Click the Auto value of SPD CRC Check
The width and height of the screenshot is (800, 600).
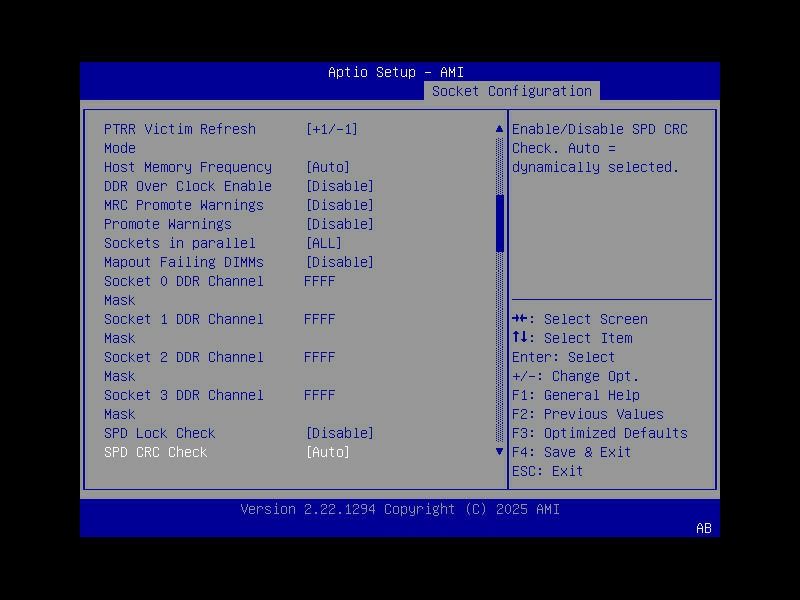[x=326, y=452]
